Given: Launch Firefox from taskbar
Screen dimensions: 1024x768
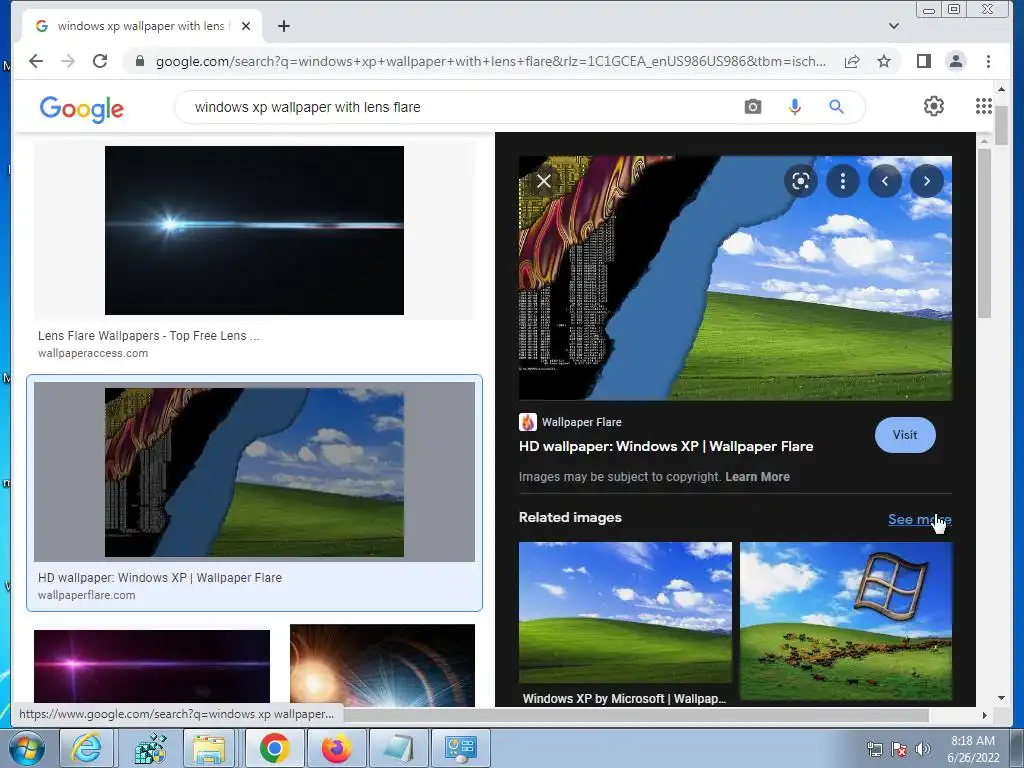Looking at the screenshot, I should click(x=336, y=748).
